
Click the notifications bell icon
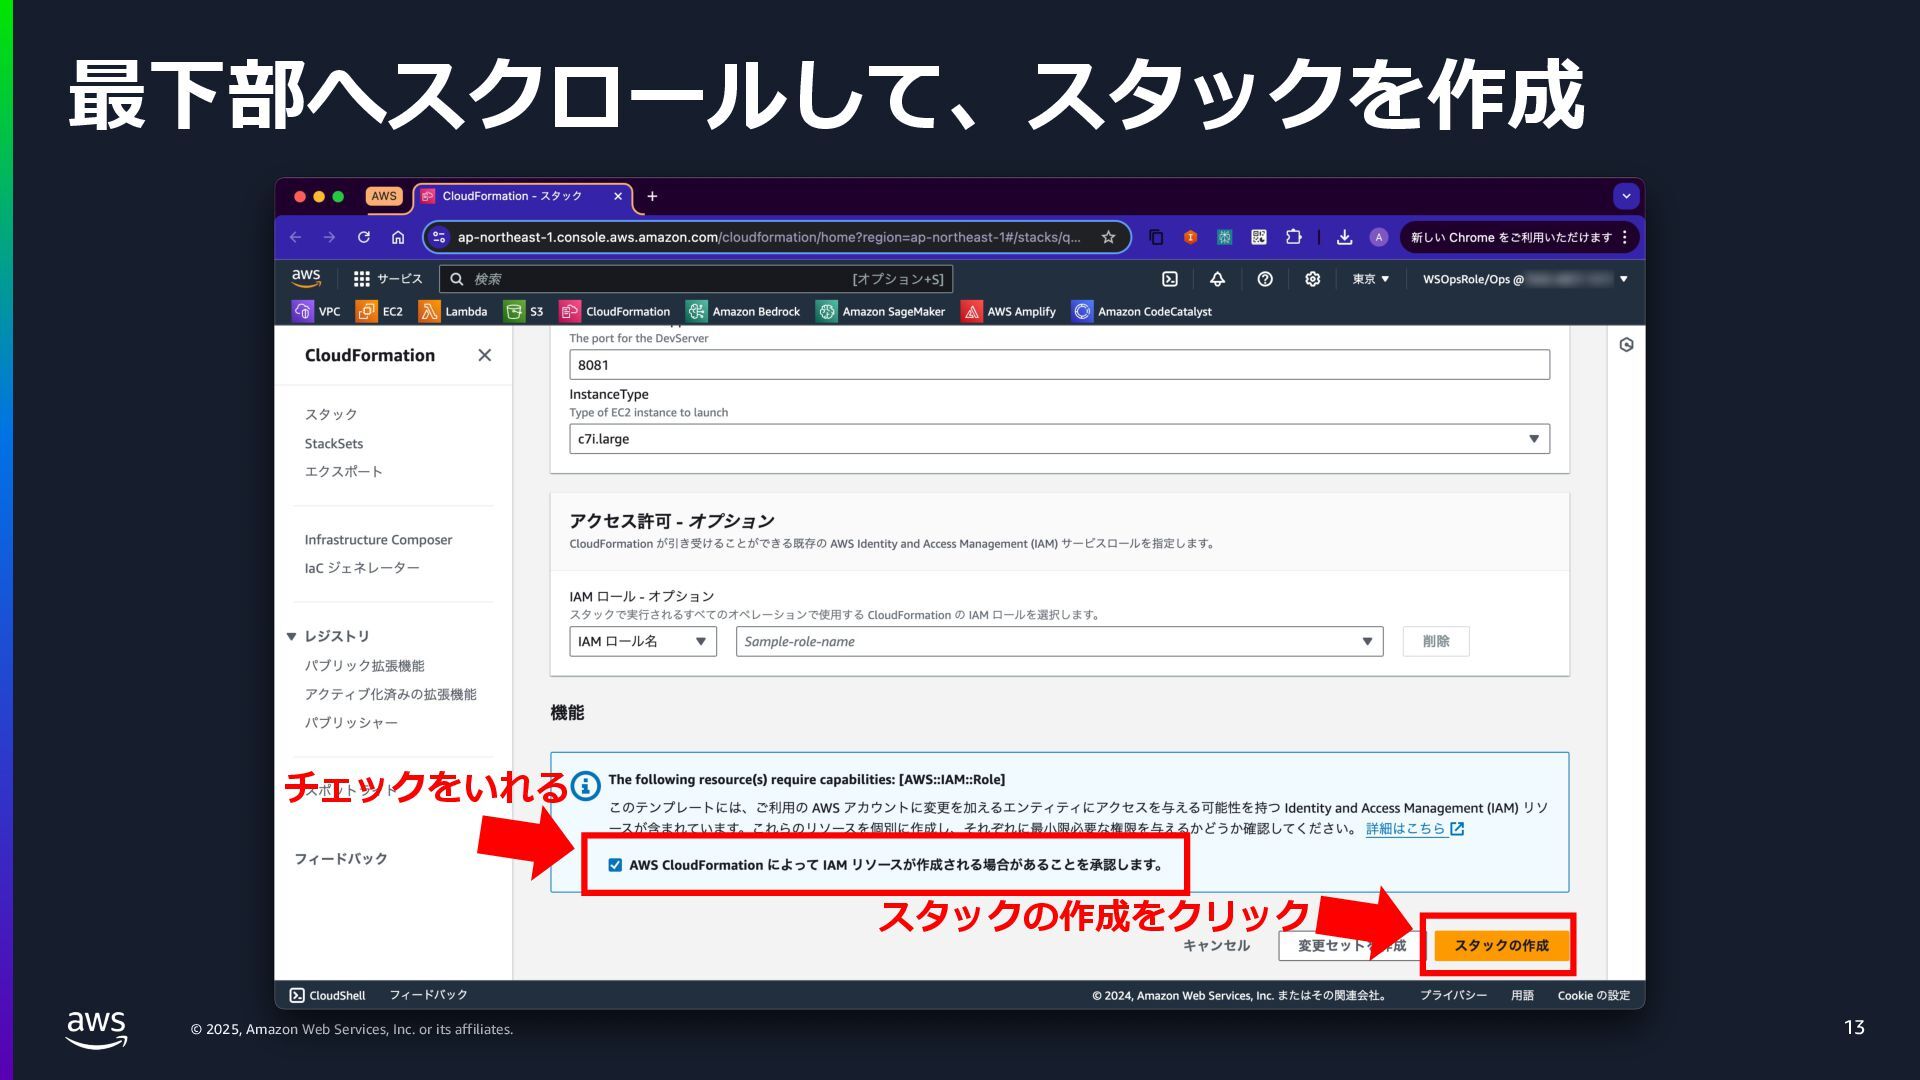click(x=1217, y=279)
